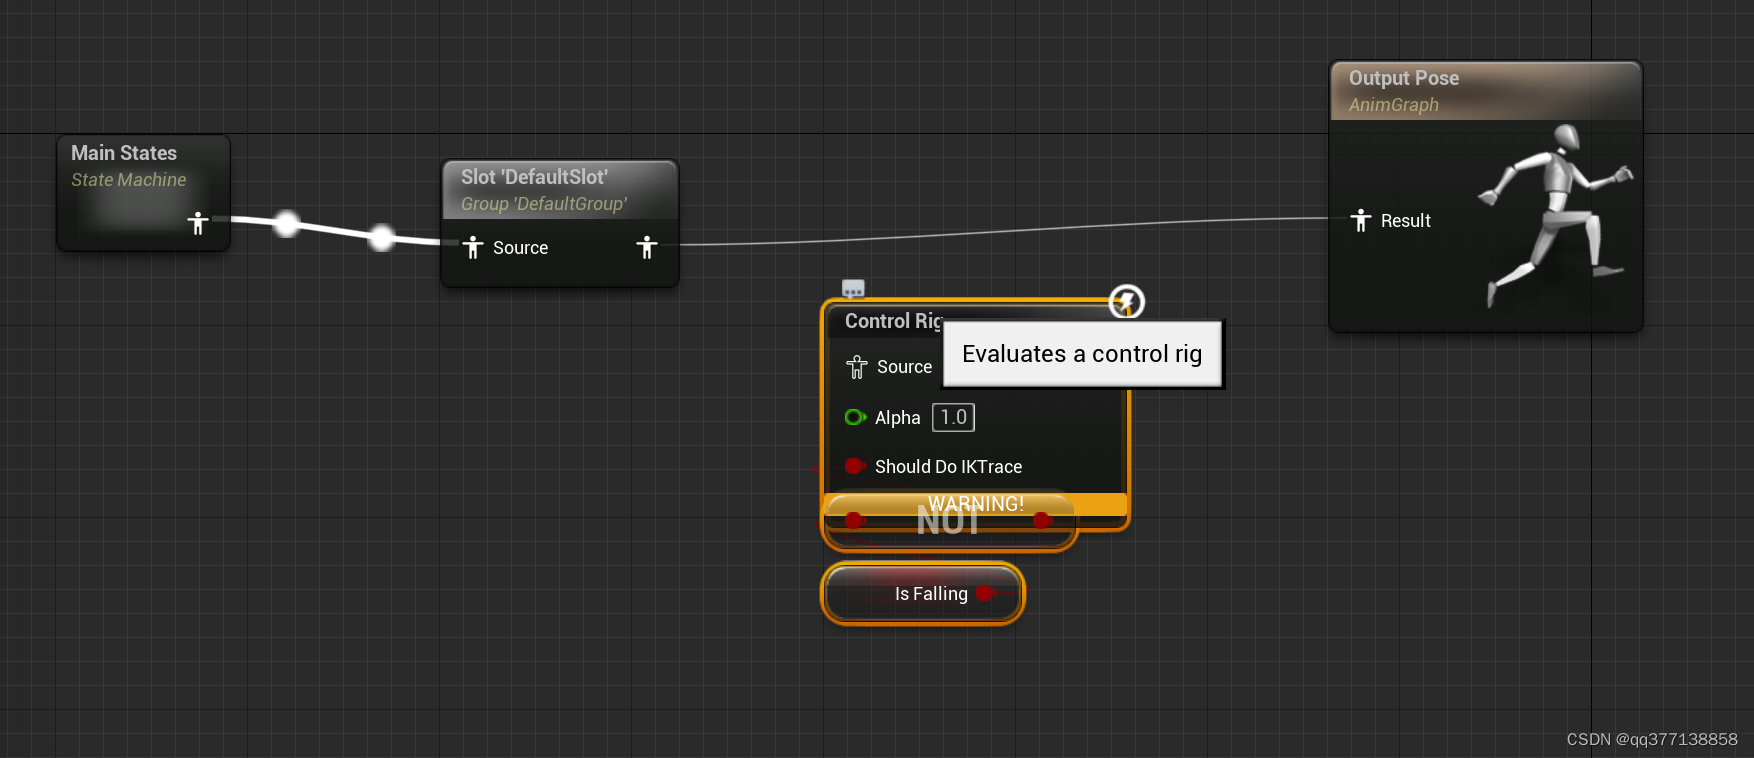
Task: Edit the Alpha value field 1.0
Action: pos(953,417)
